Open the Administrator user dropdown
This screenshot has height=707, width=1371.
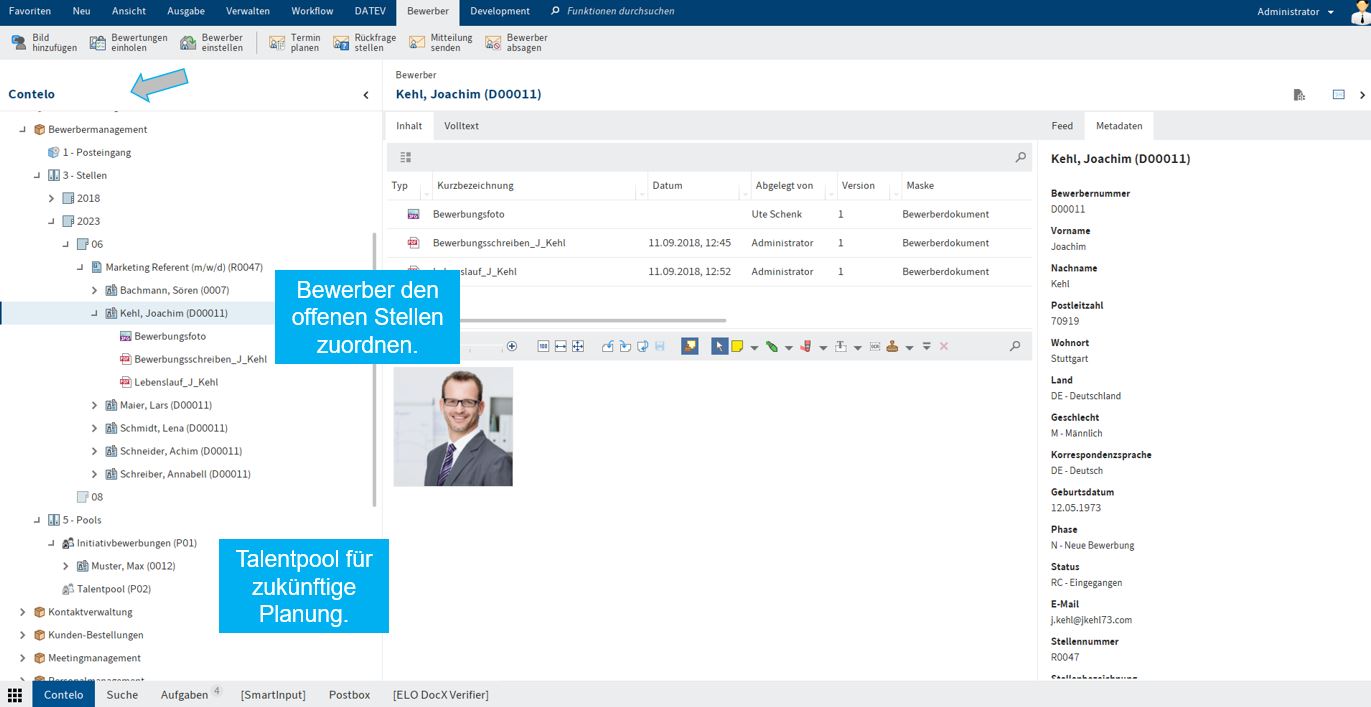coord(1295,12)
